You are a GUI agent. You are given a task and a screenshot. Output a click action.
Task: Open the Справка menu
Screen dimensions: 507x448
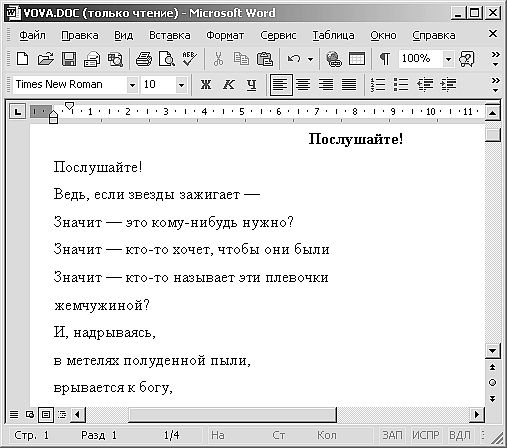pos(434,35)
